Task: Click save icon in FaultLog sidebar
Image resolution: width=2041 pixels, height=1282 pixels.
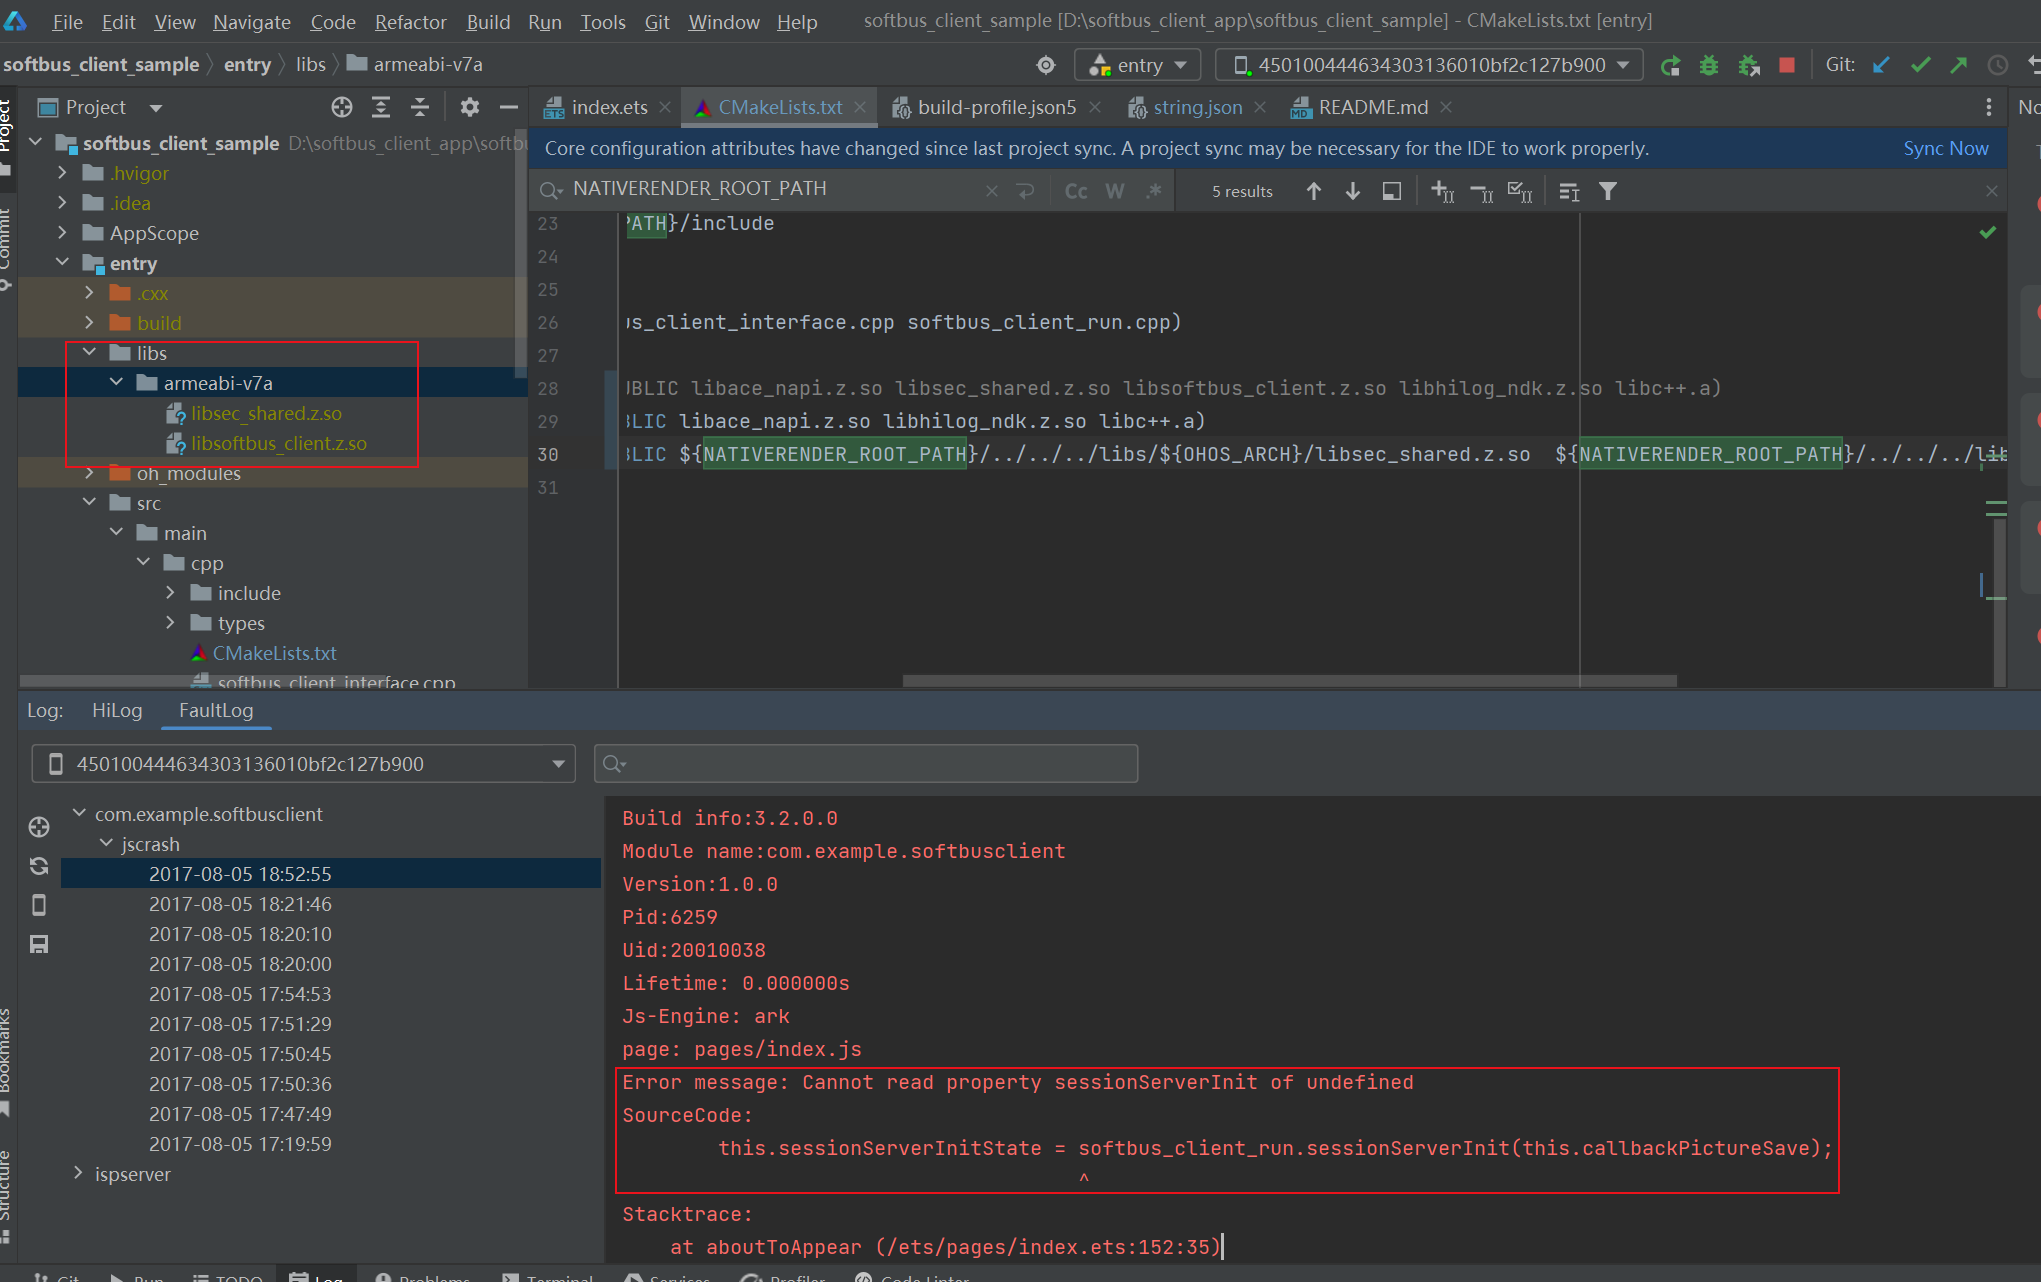Action: point(39,944)
